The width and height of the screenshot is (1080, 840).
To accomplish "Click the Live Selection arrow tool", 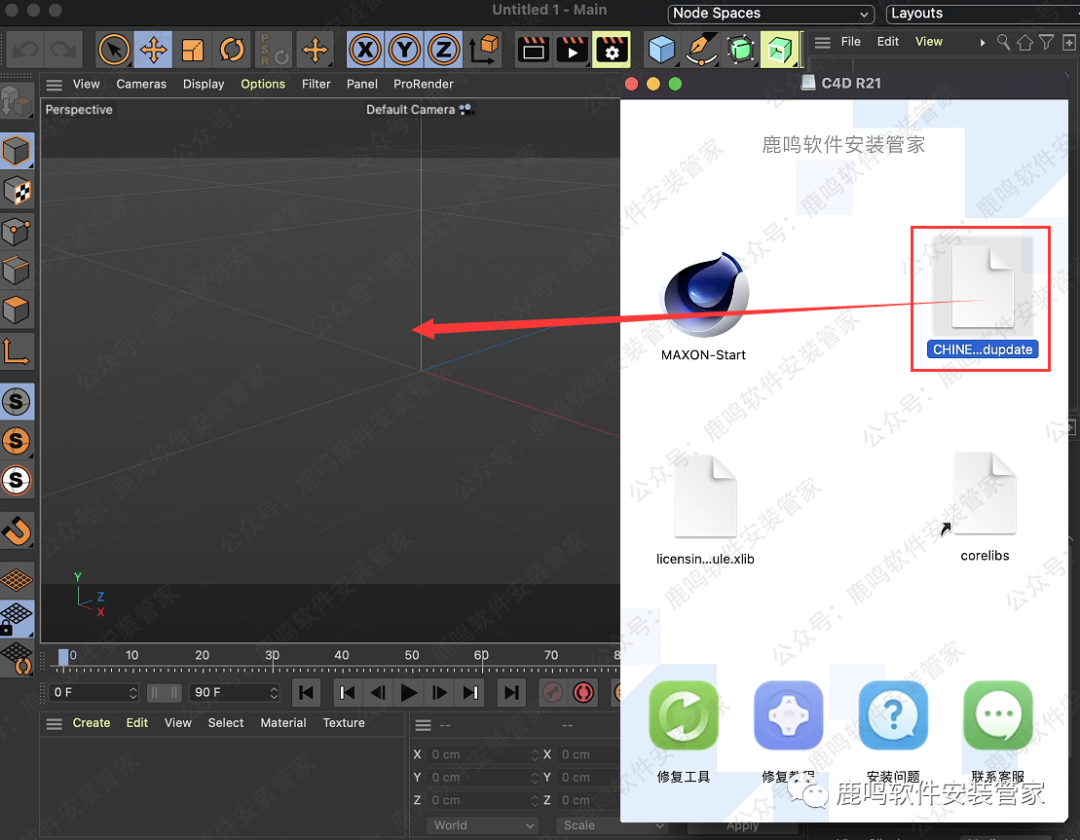I will [114, 49].
